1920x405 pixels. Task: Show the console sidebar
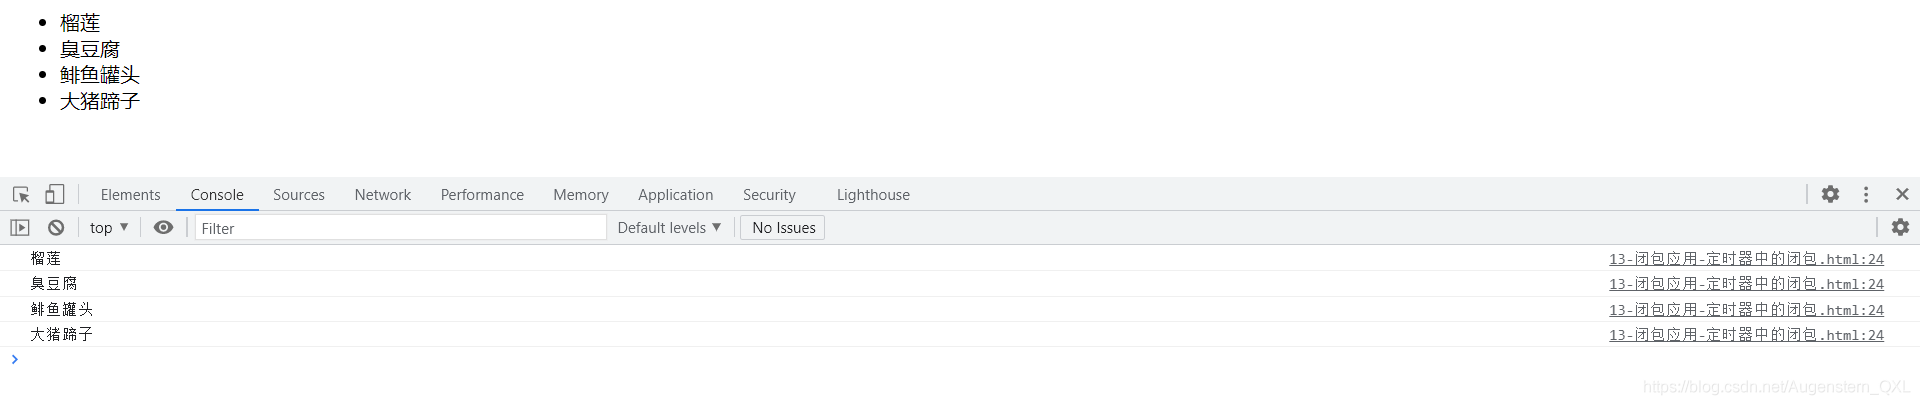tap(20, 228)
